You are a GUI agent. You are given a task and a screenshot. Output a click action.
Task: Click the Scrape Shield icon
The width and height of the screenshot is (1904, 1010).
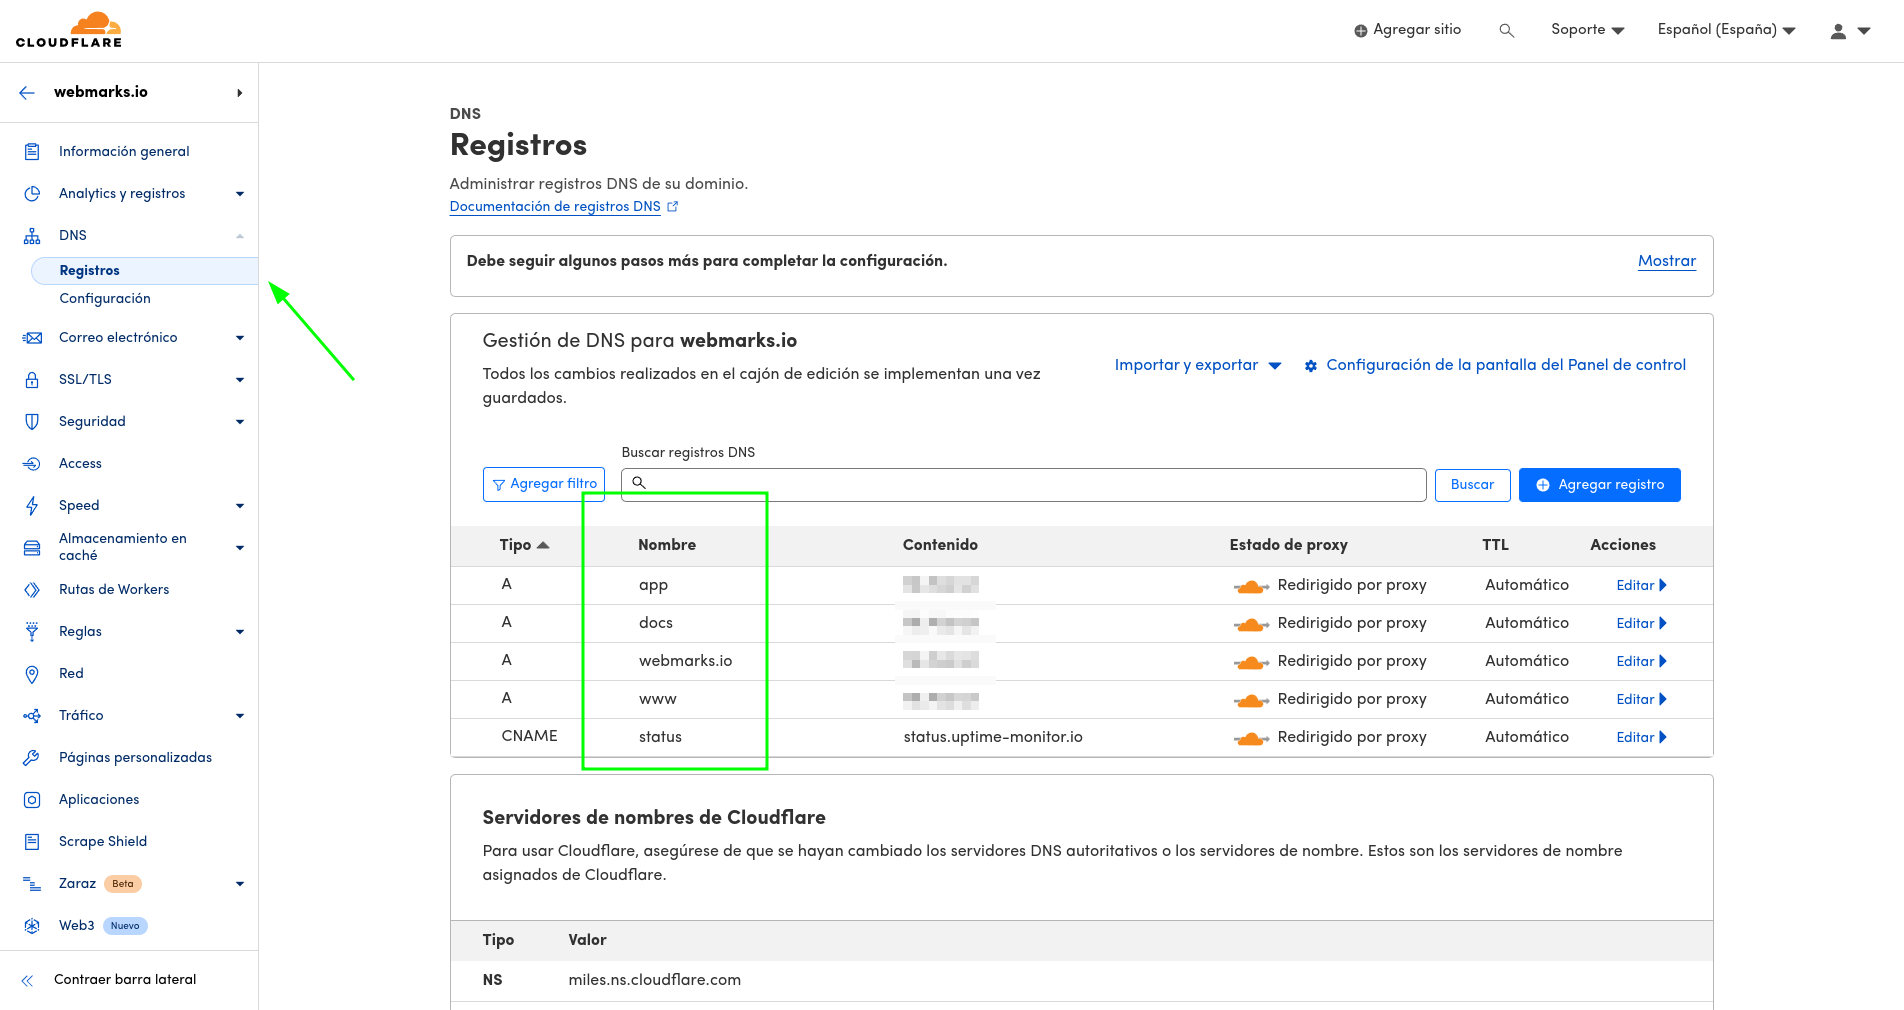[x=33, y=841]
